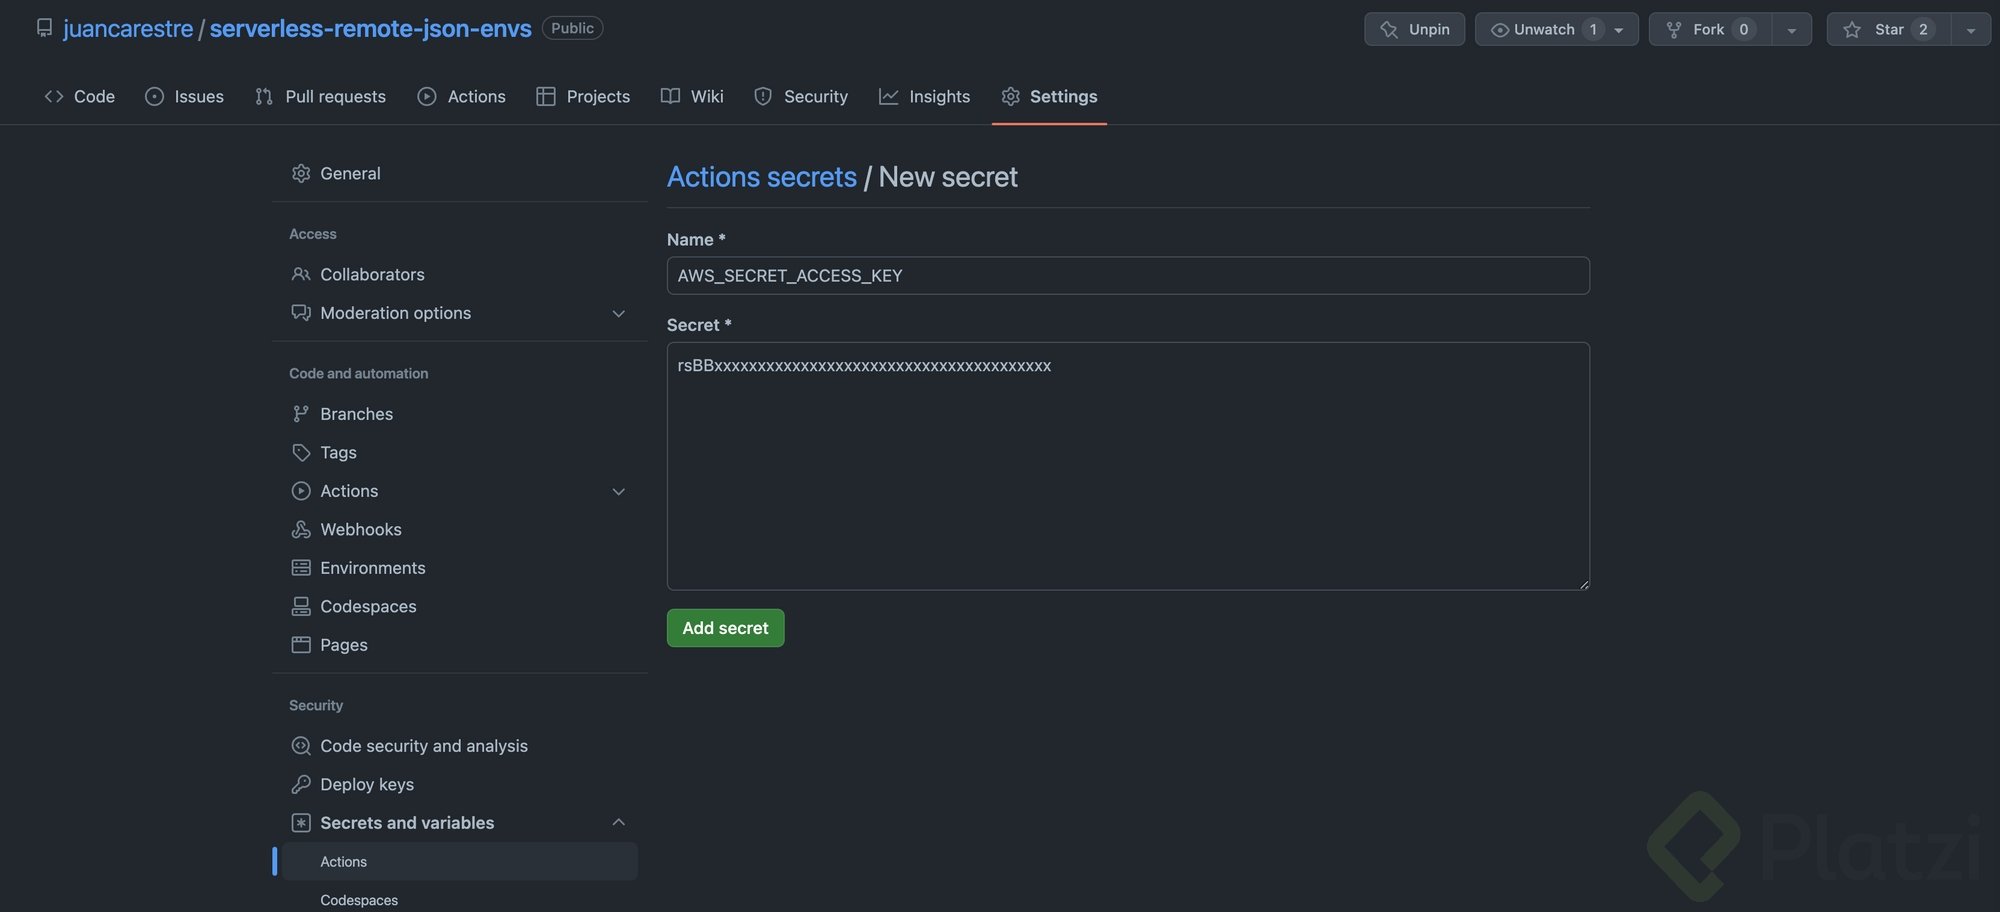The height and width of the screenshot is (912, 2000).
Task: Click the Deploy keys key icon
Action: [x=301, y=784]
